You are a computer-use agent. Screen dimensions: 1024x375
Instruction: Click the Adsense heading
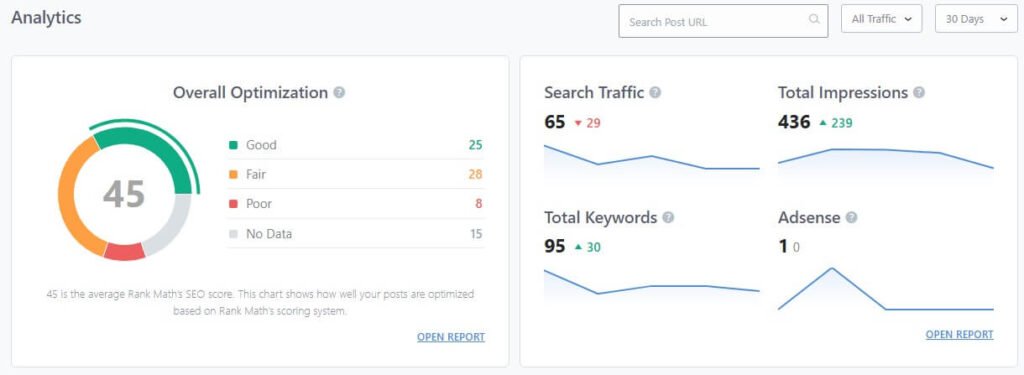[809, 218]
